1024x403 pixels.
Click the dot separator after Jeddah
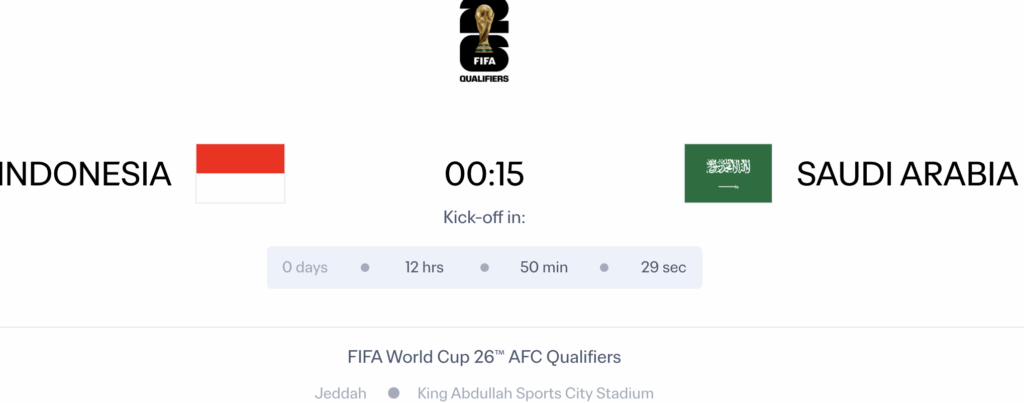(393, 394)
